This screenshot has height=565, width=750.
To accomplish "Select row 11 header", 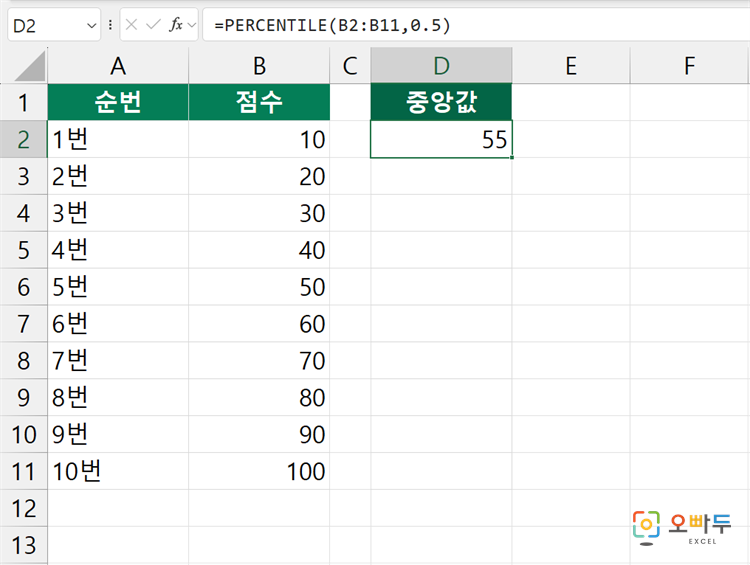I will pos(23,471).
